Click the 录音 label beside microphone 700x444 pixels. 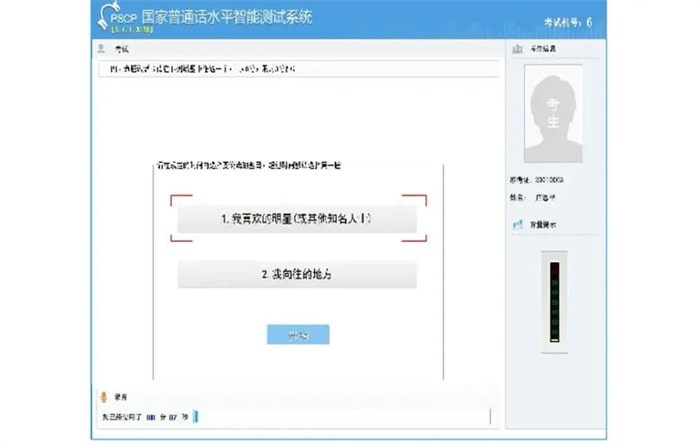(x=121, y=397)
